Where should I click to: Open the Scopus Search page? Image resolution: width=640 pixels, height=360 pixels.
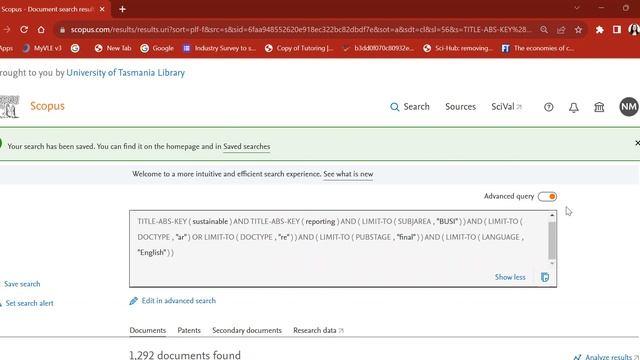pyautogui.click(x=410, y=107)
